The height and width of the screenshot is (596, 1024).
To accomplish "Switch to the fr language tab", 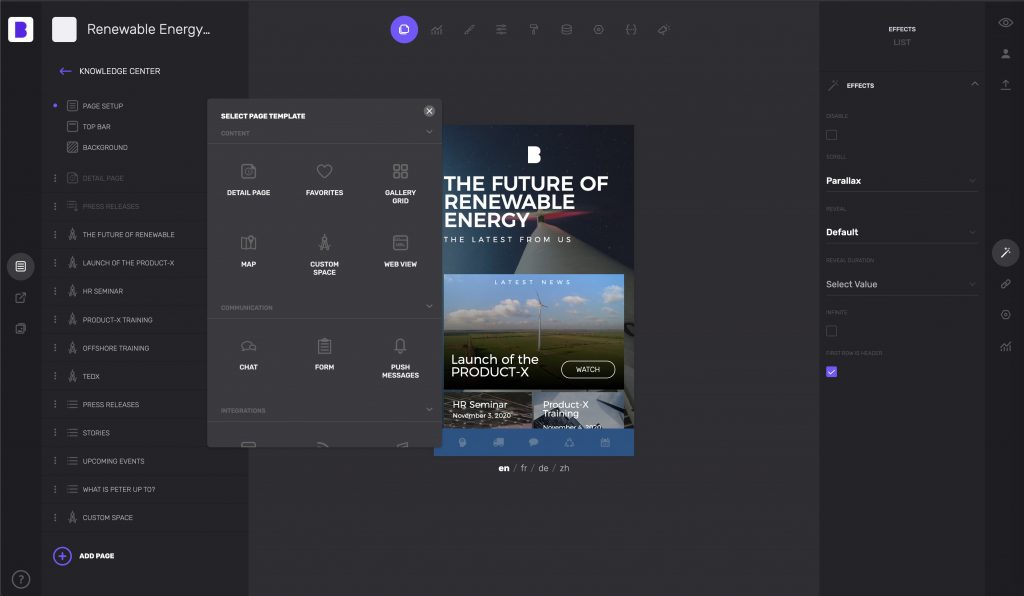I will [x=522, y=467].
